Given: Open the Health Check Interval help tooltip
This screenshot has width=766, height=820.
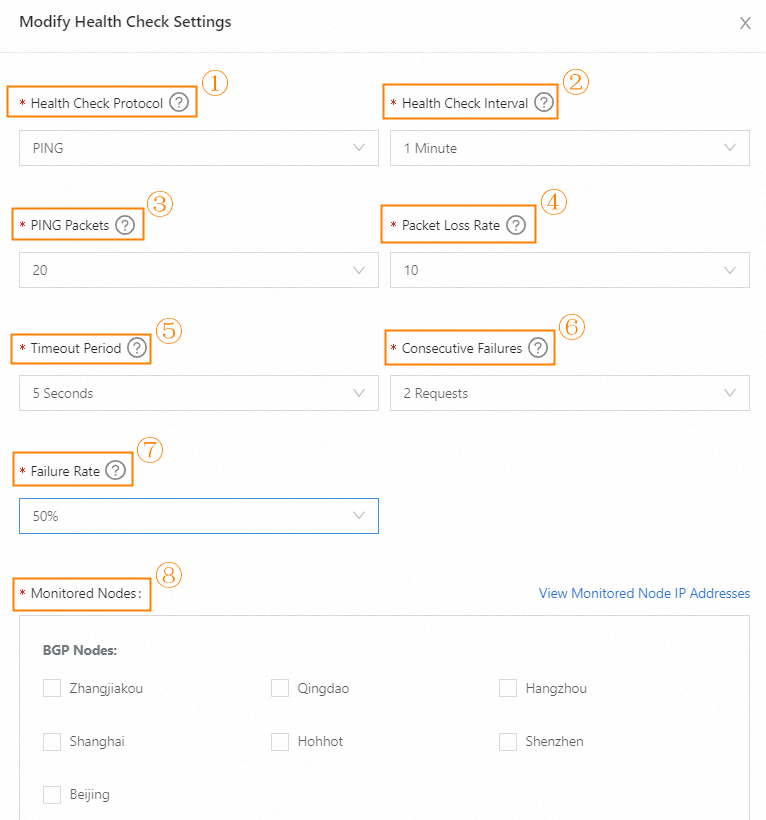Looking at the screenshot, I should pos(543,102).
